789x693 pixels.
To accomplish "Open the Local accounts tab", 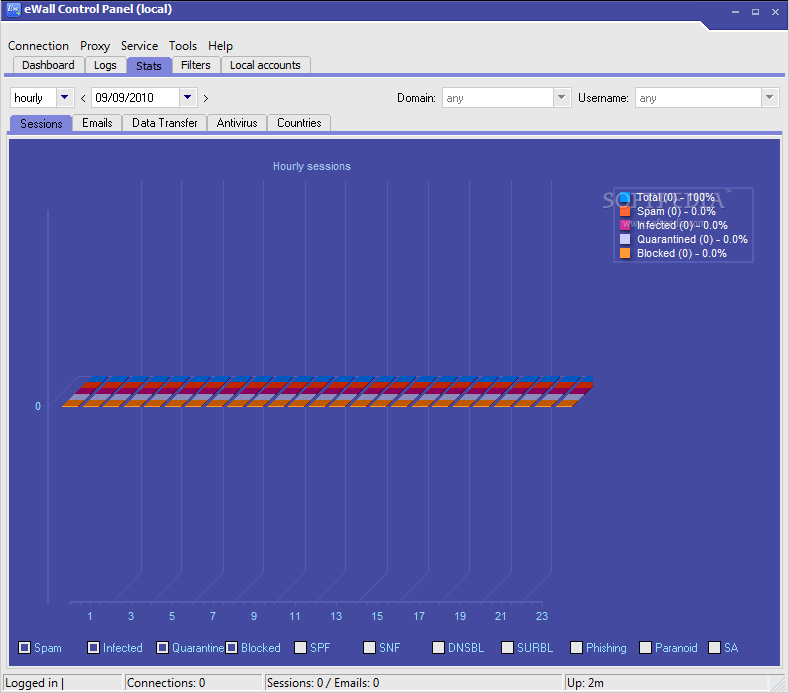I will click(265, 65).
